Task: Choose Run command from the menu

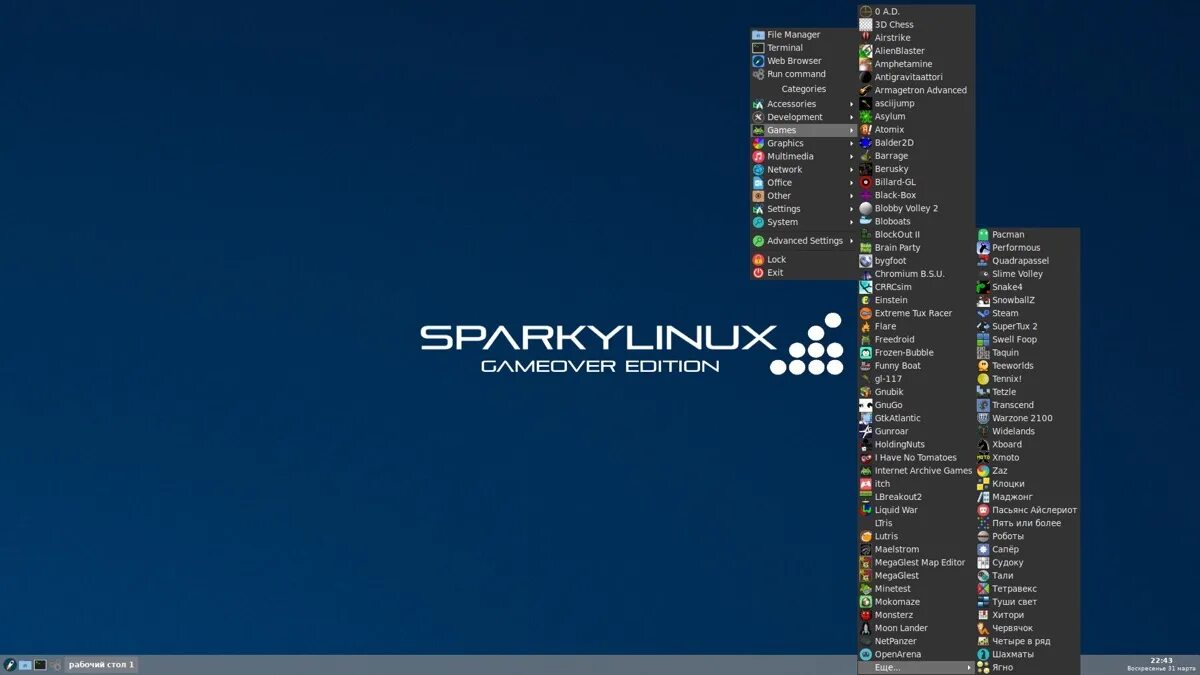Action: (x=804, y=74)
